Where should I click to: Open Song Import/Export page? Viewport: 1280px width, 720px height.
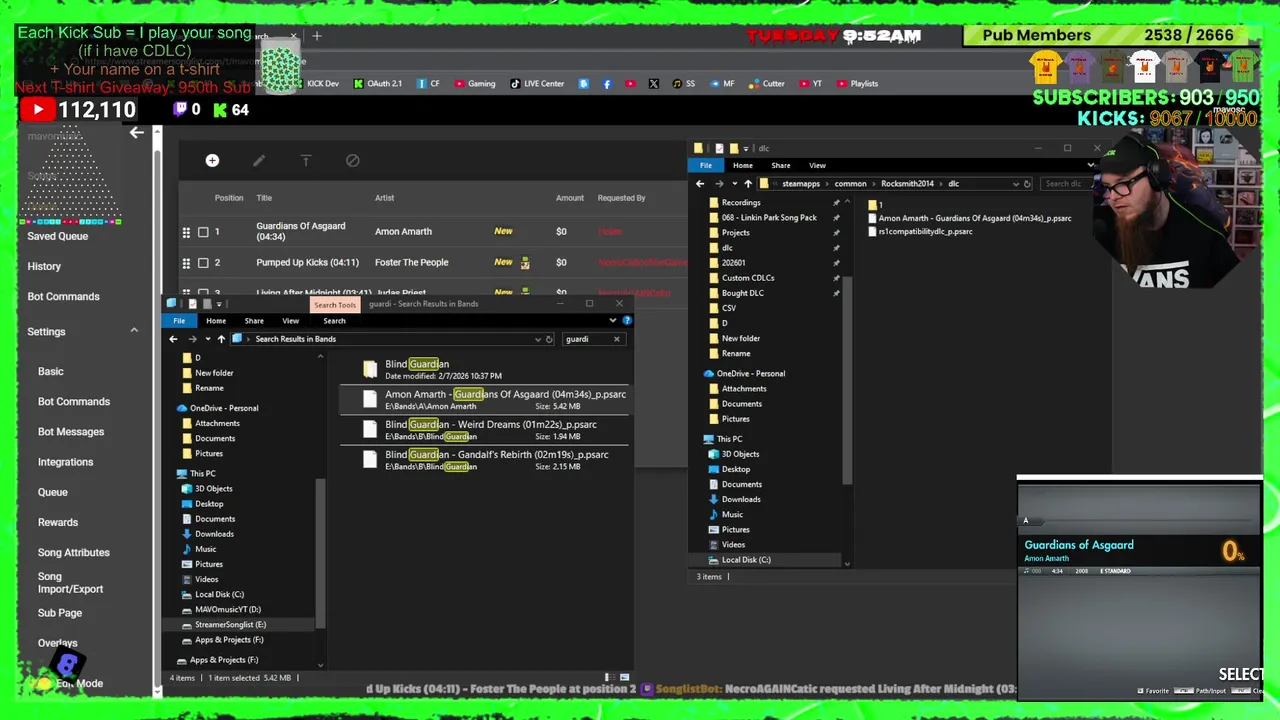click(x=70, y=583)
